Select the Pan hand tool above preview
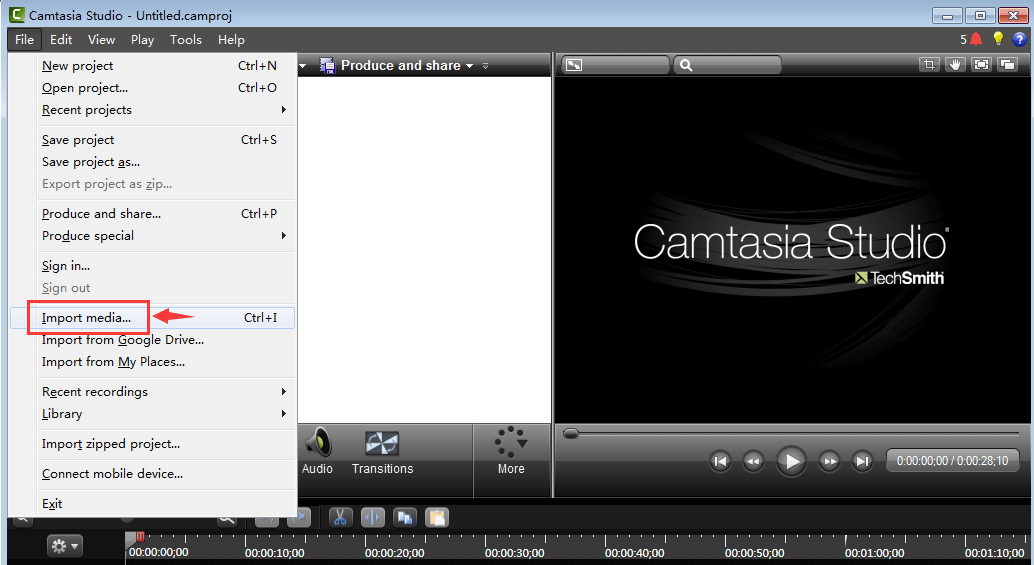This screenshot has height=565, width=1034. click(956, 65)
